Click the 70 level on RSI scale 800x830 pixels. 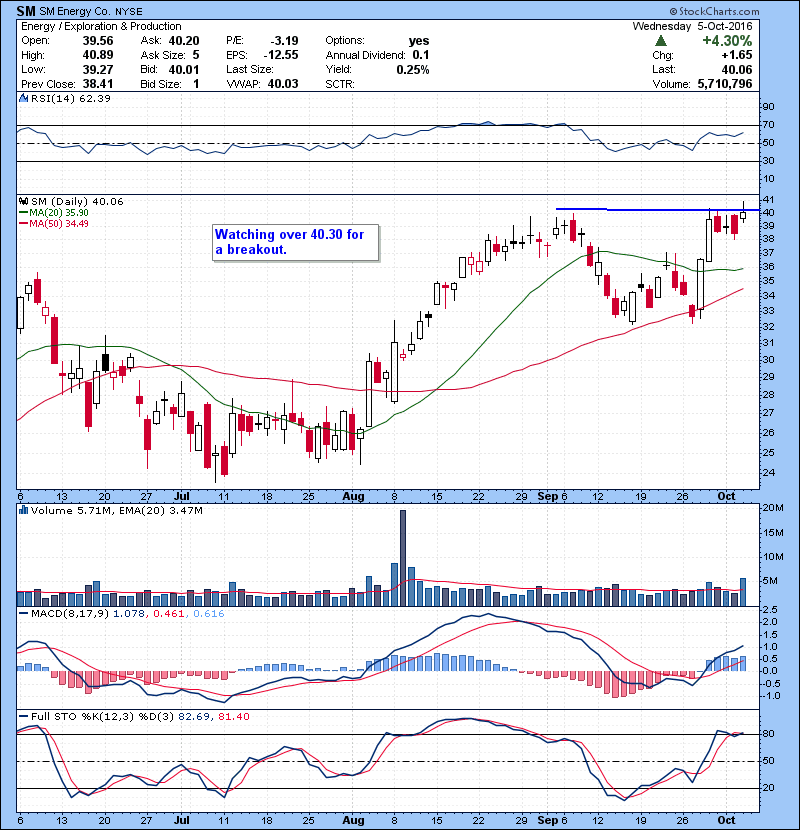coord(768,125)
